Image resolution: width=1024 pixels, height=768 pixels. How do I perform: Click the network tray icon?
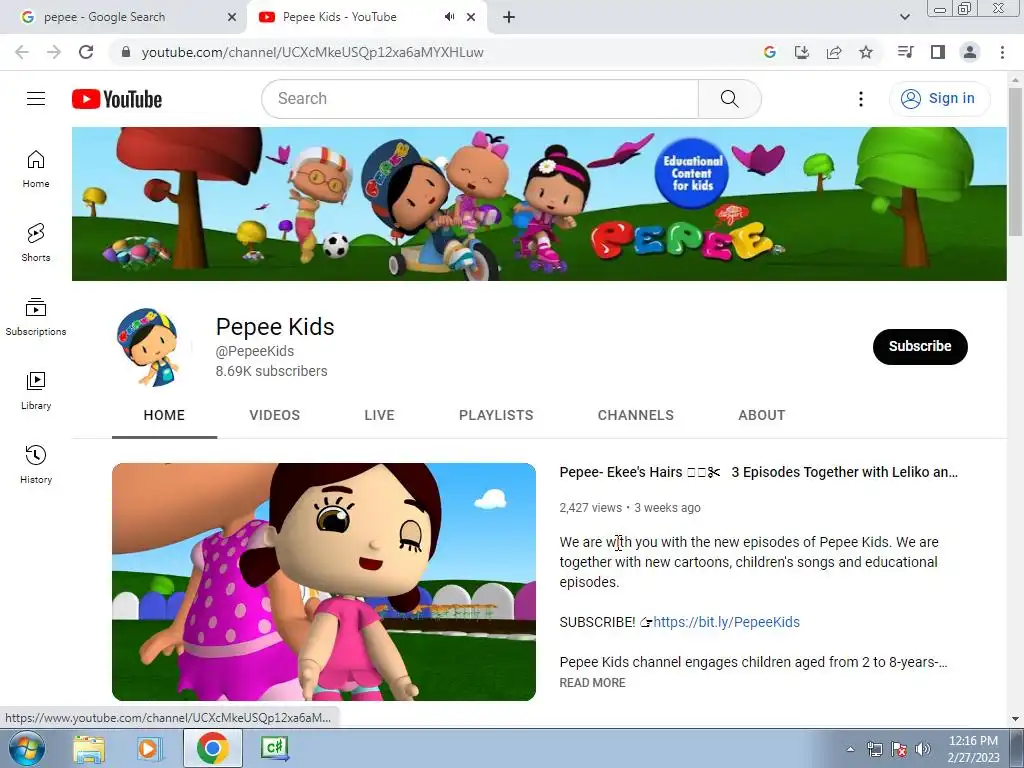874,749
